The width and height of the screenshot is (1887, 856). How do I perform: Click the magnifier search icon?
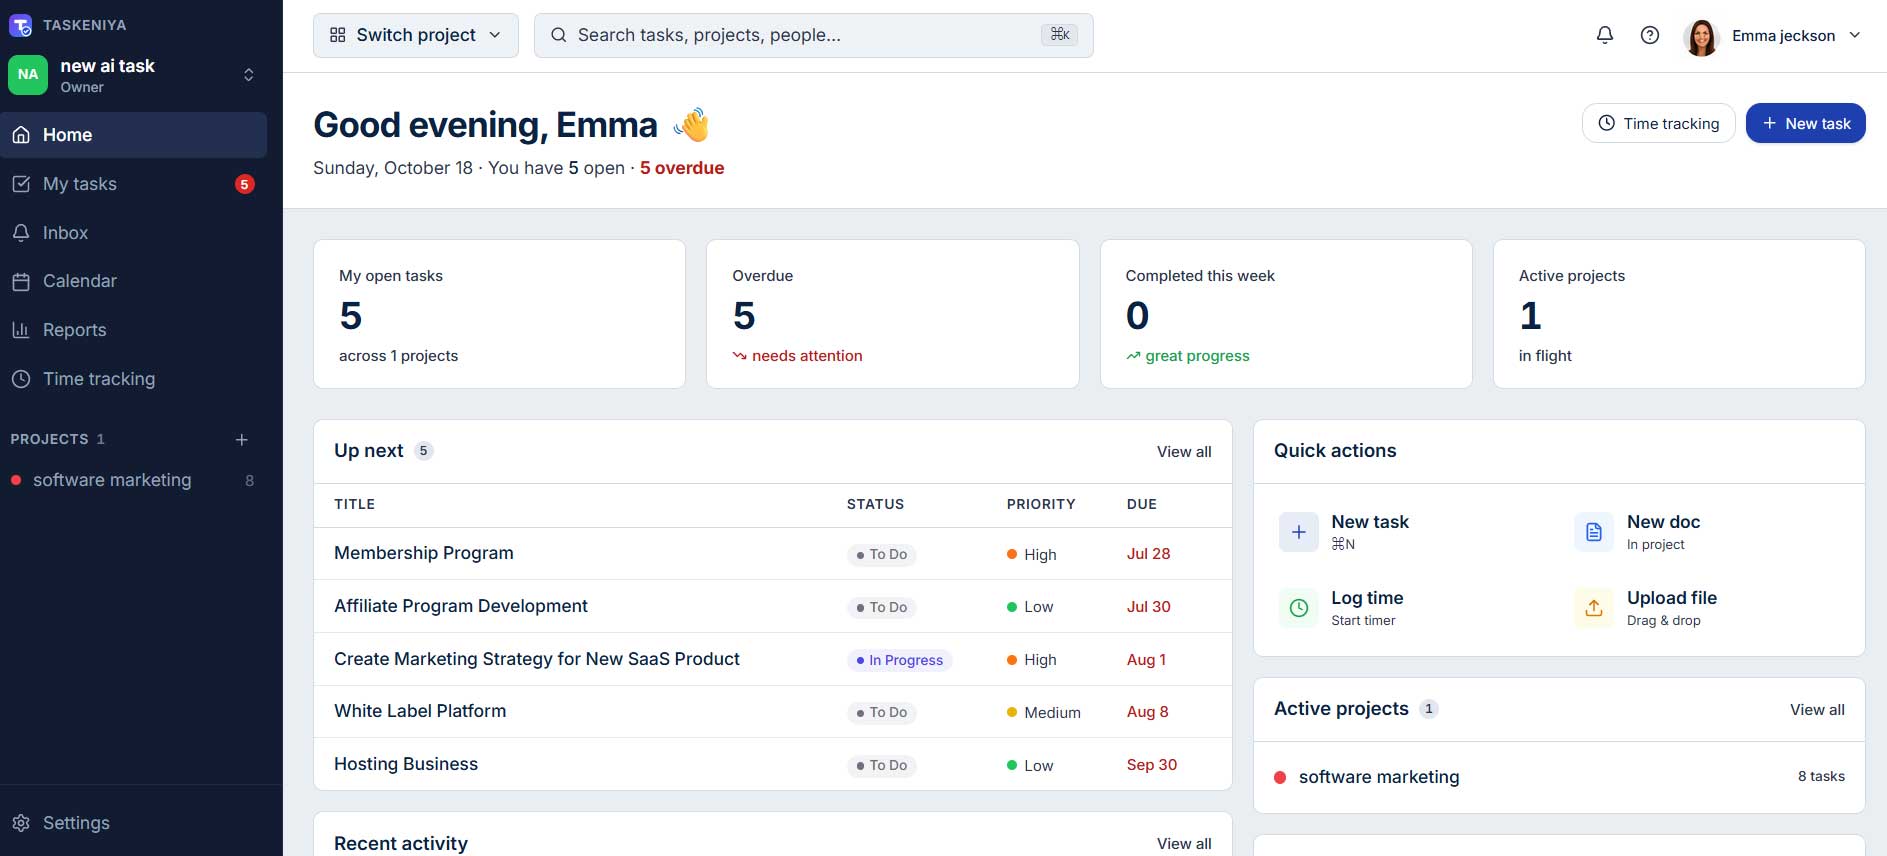pyautogui.click(x=559, y=35)
